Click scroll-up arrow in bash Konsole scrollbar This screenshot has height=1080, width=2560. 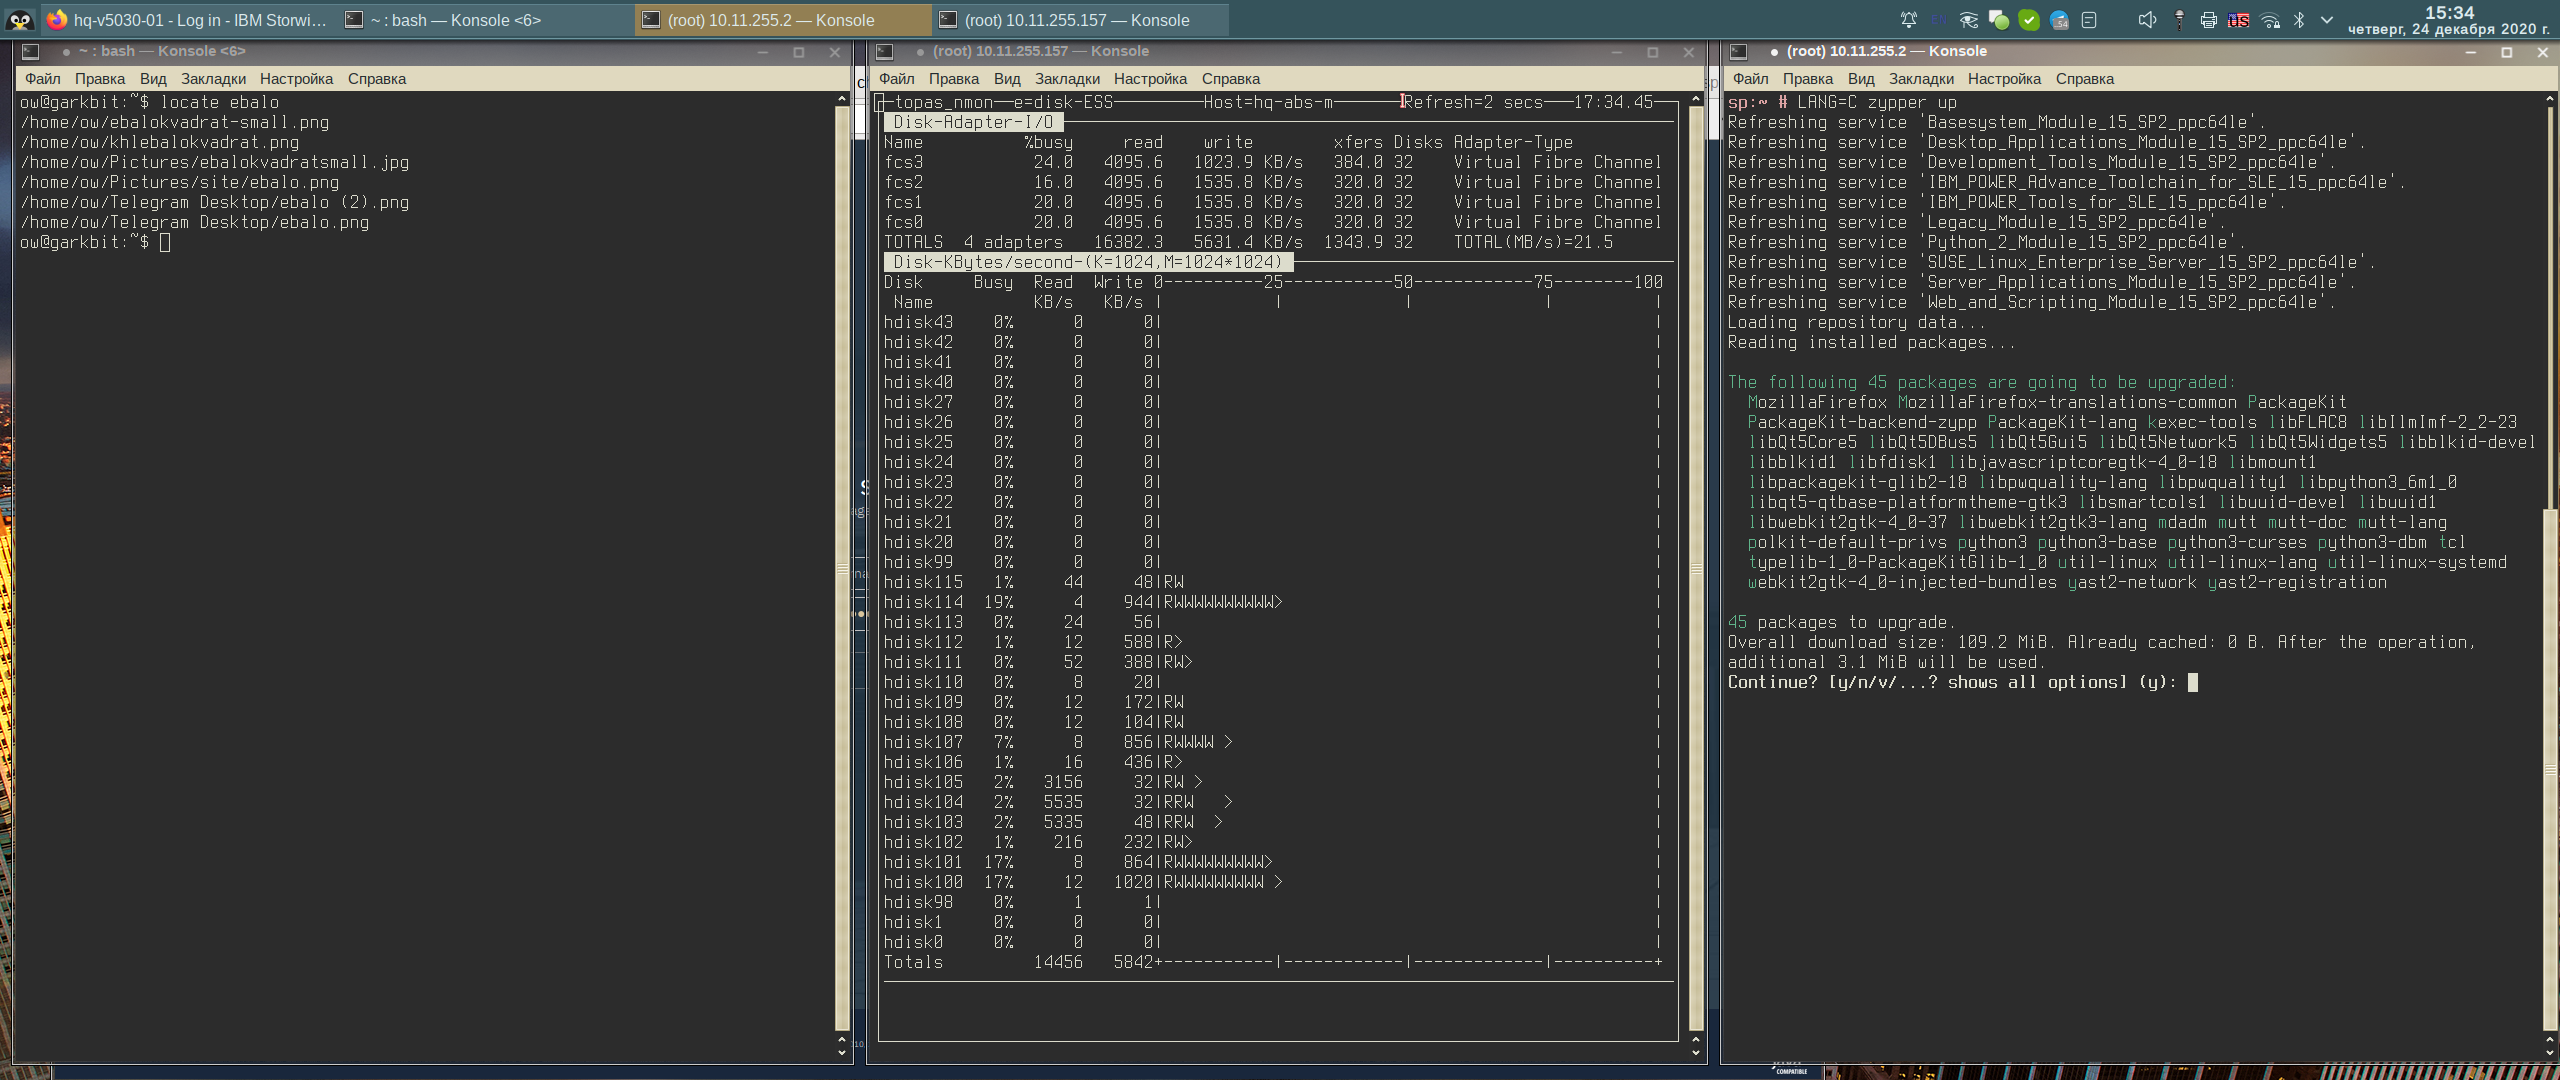point(841,99)
